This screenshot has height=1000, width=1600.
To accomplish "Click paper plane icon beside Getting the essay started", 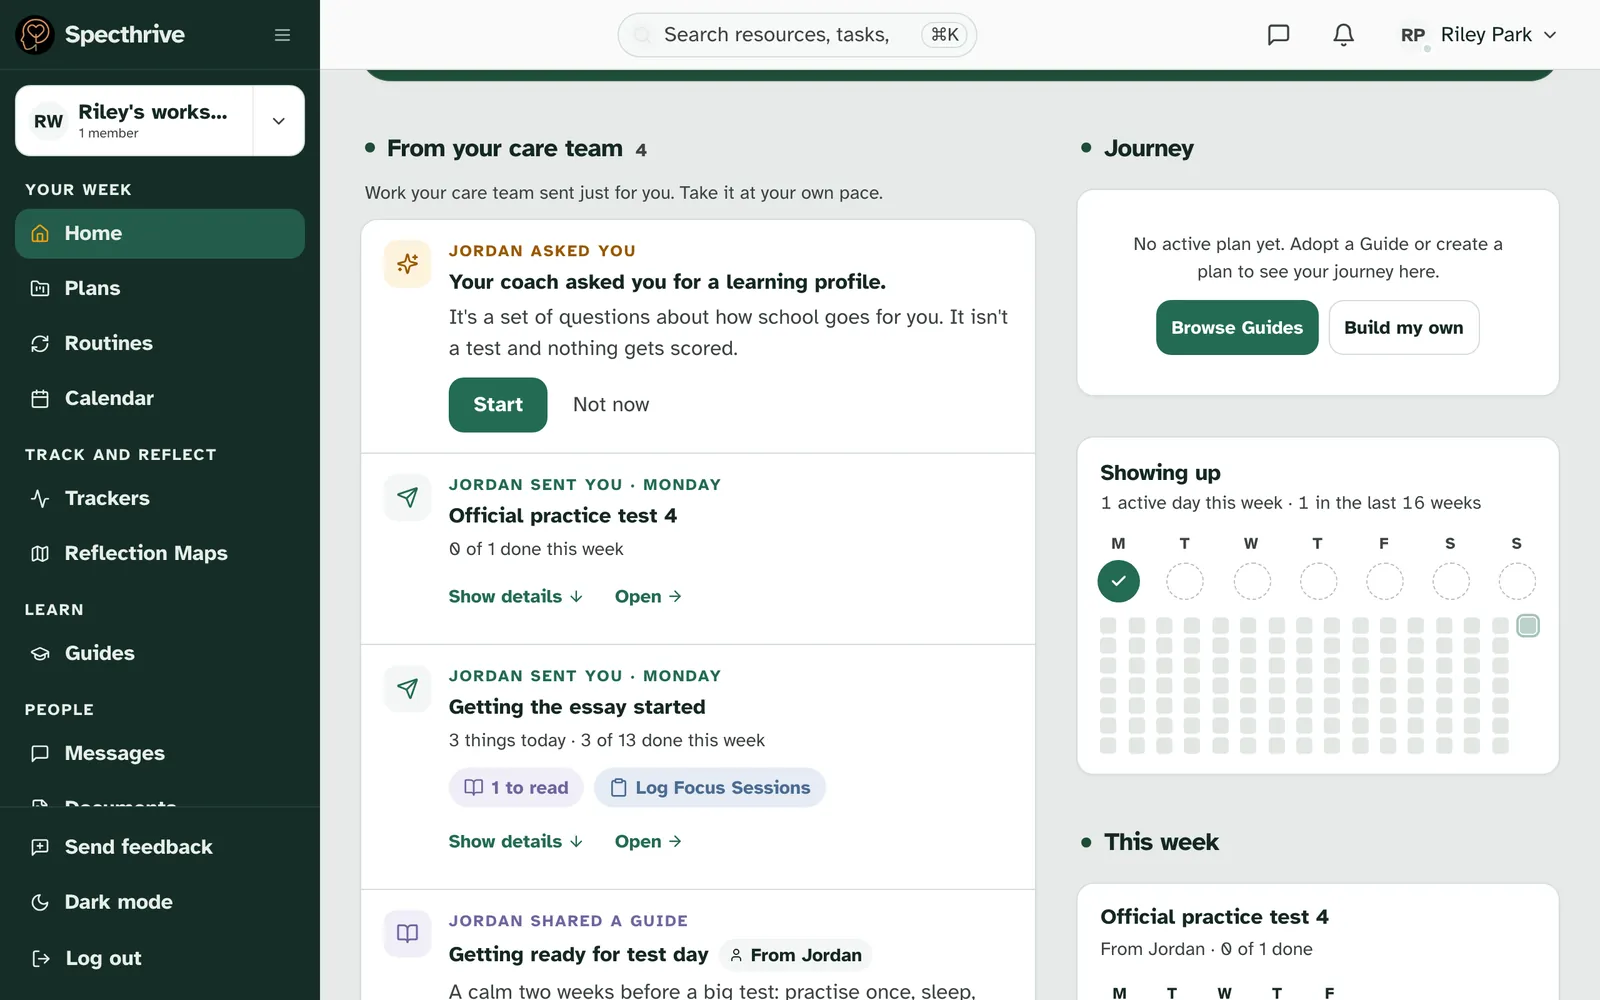I will click(407, 688).
